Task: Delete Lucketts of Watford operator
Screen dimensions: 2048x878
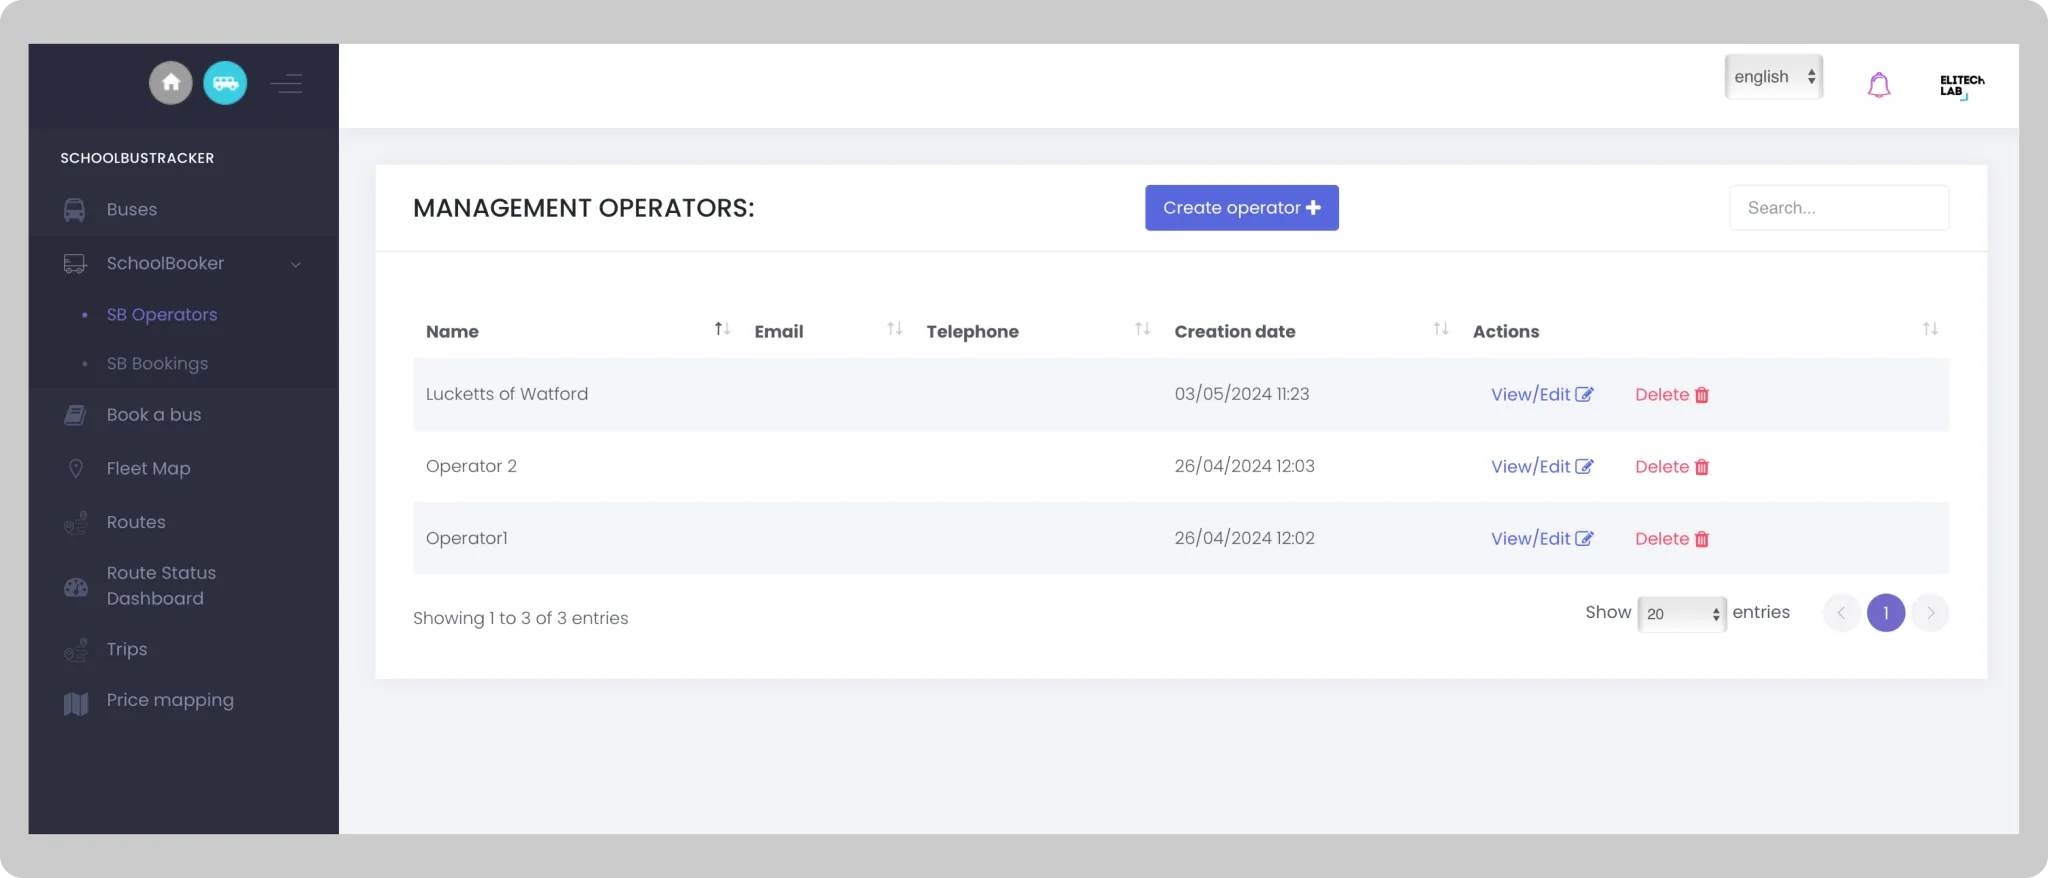Action: click(1672, 395)
